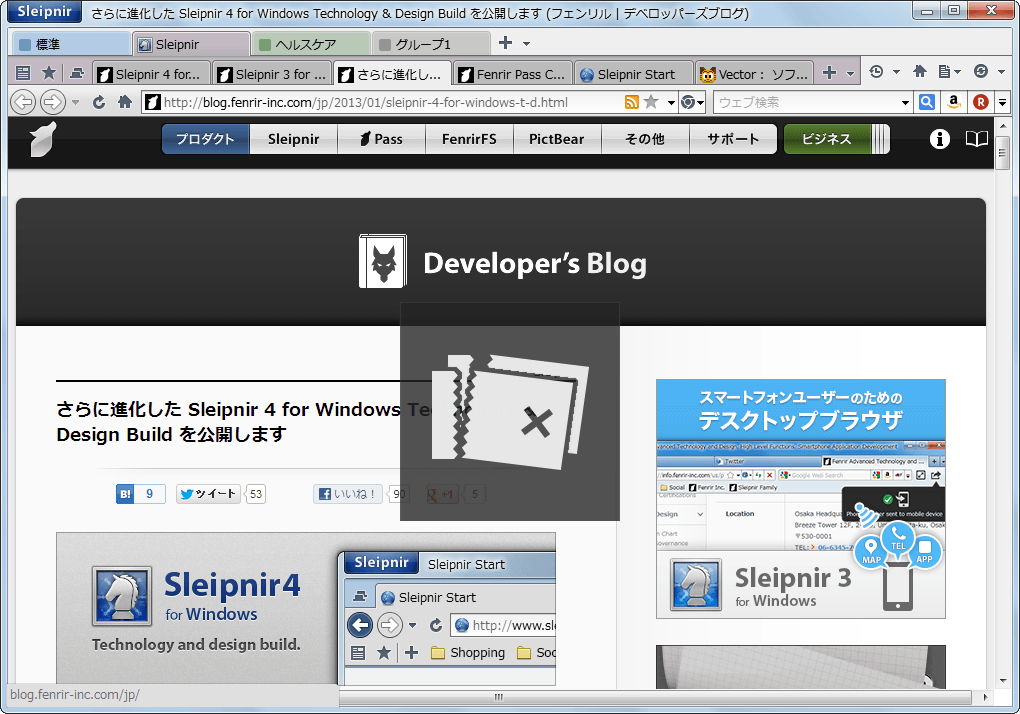Go forward with the forward arrow button

pyautogui.click(x=53, y=102)
